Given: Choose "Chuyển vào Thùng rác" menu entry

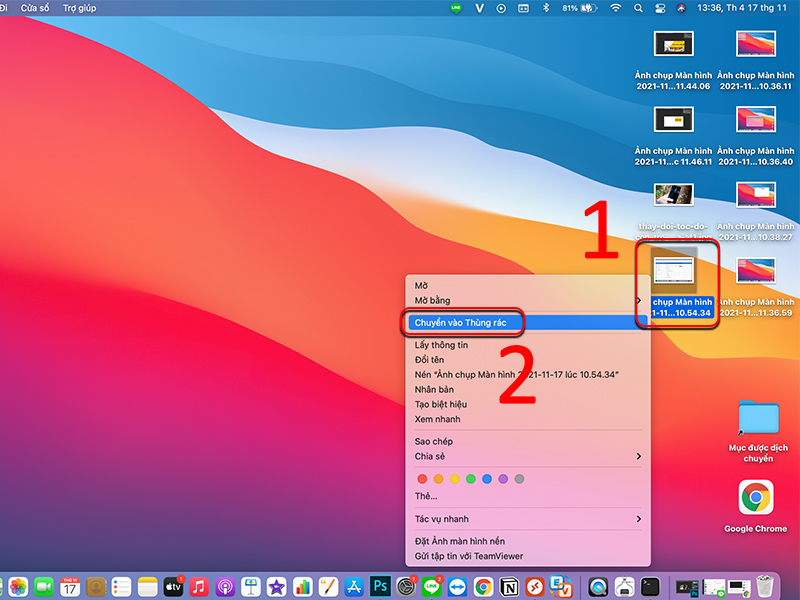Looking at the screenshot, I should (x=461, y=323).
